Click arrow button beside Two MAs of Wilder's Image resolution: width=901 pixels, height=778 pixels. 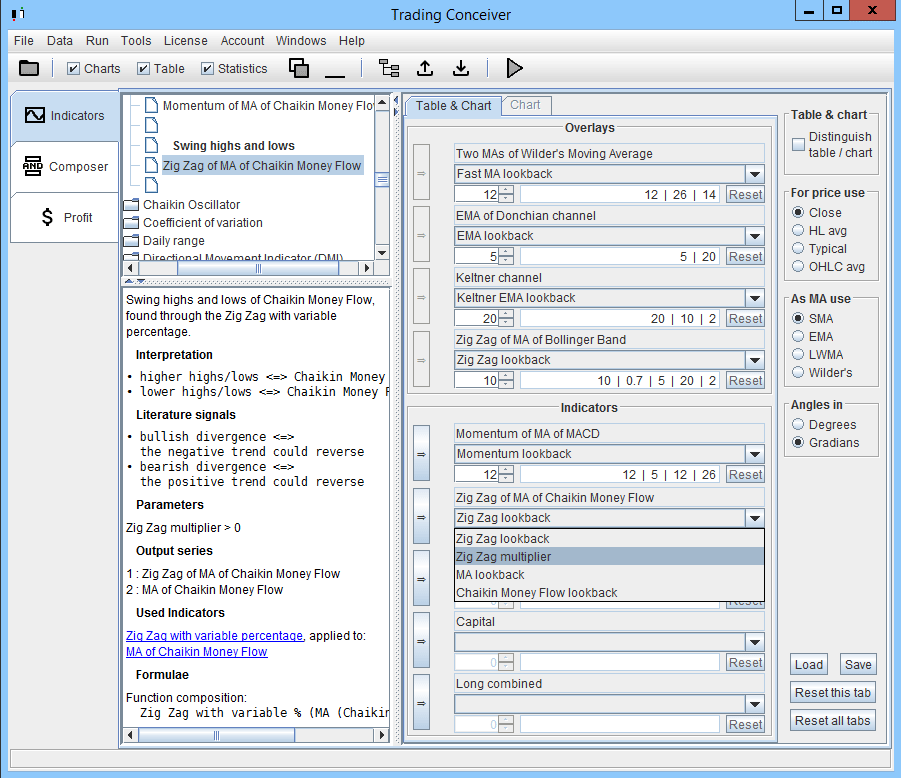[x=421, y=174]
